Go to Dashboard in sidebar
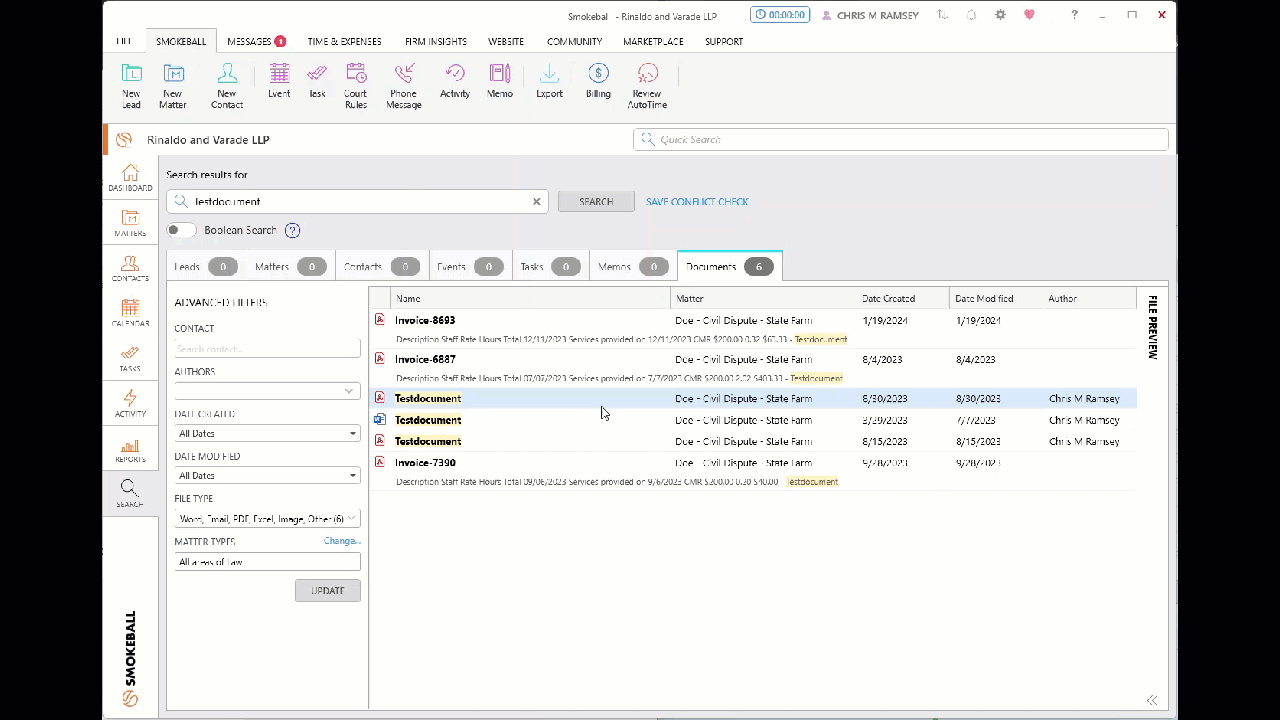This screenshot has width=1280, height=720. click(x=130, y=177)
